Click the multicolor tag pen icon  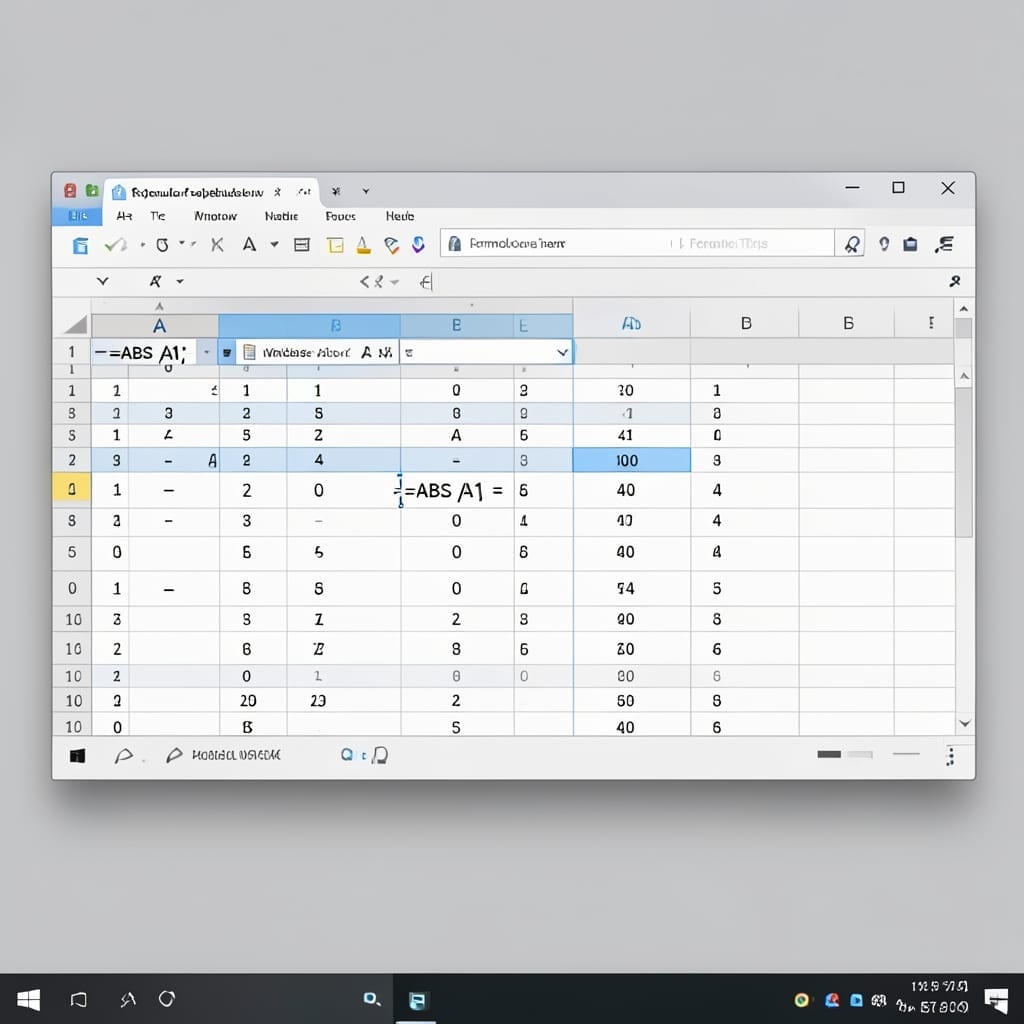pyautogui.click(x=391, y=245)
